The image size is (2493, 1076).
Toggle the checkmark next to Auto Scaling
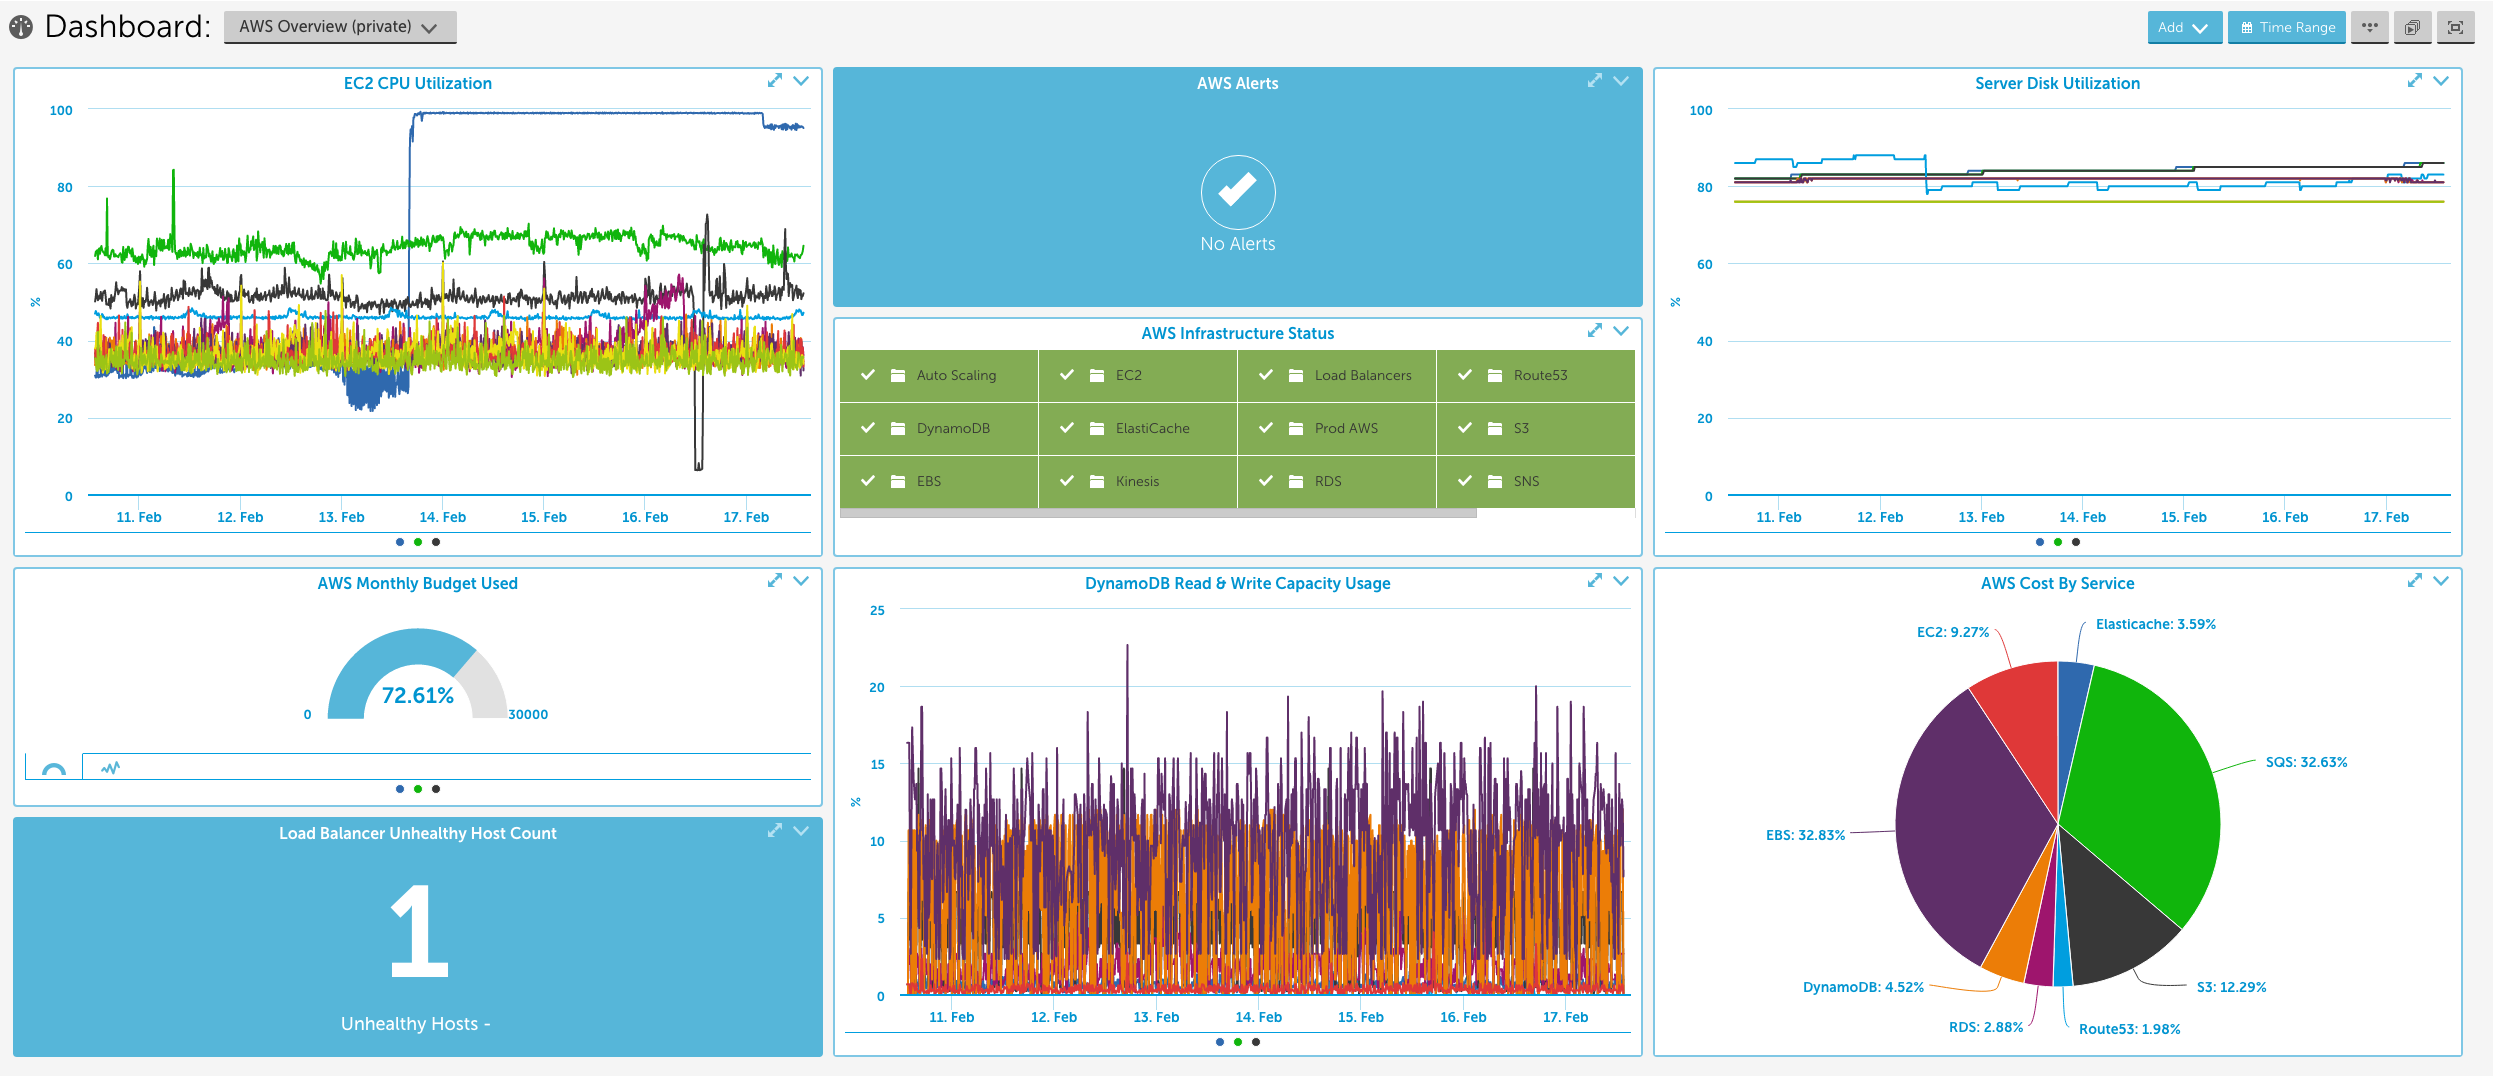pyautogui.click(x=869, y=375)
